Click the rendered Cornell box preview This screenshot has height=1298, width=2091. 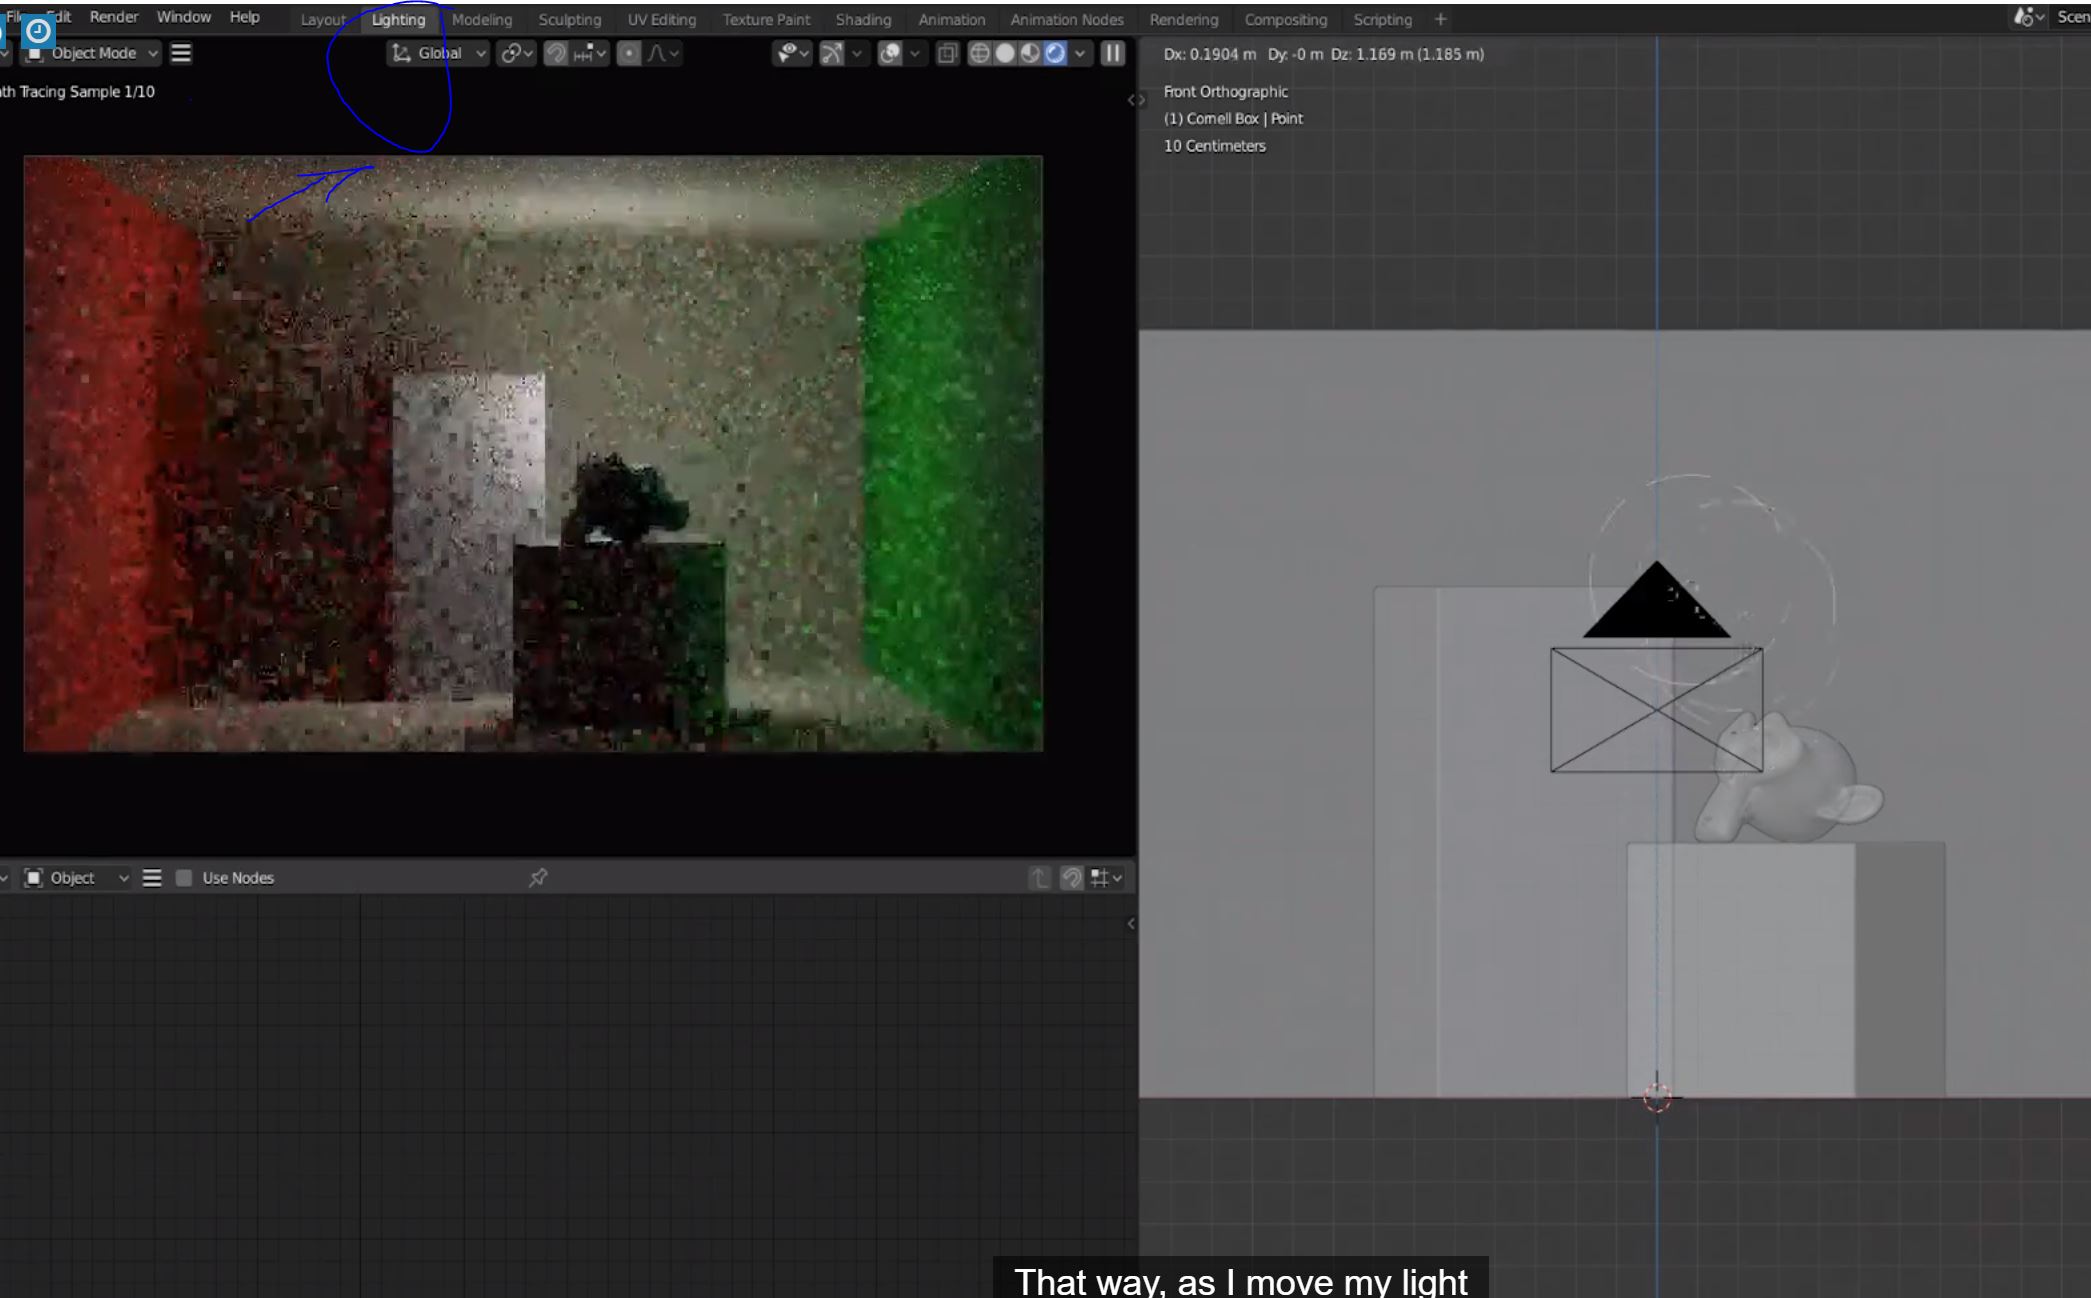pyautogui.click(x=533, y=453)
